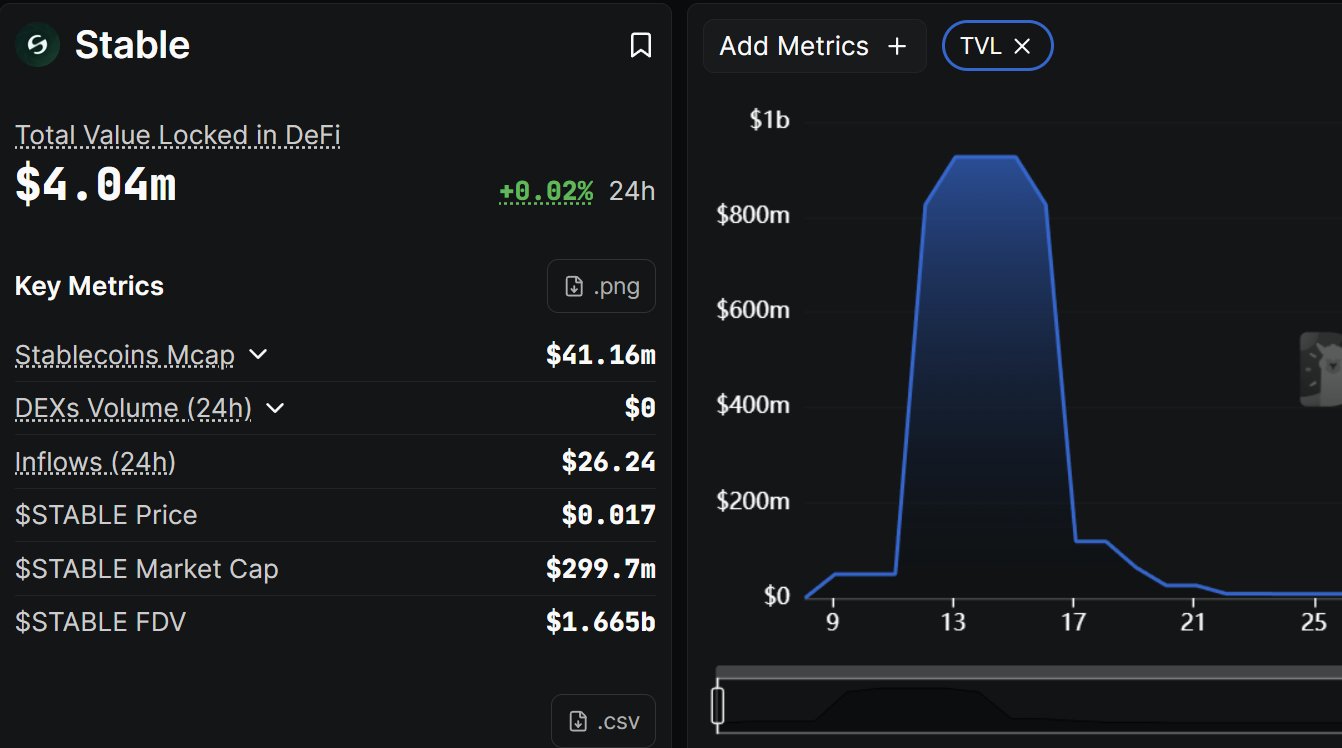1342x748 pixels.
Task: Click the Total Value Locked in DeFi label
Action: [178, 135]
